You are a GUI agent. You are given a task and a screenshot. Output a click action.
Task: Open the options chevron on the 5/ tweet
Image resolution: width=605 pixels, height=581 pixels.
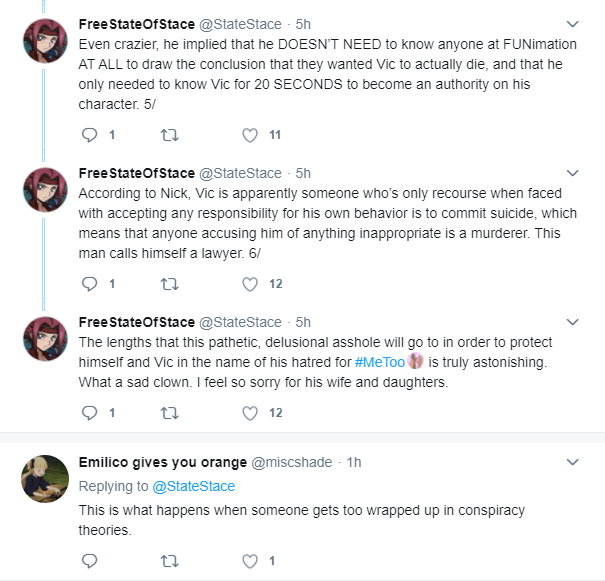[x=573, y=24]
